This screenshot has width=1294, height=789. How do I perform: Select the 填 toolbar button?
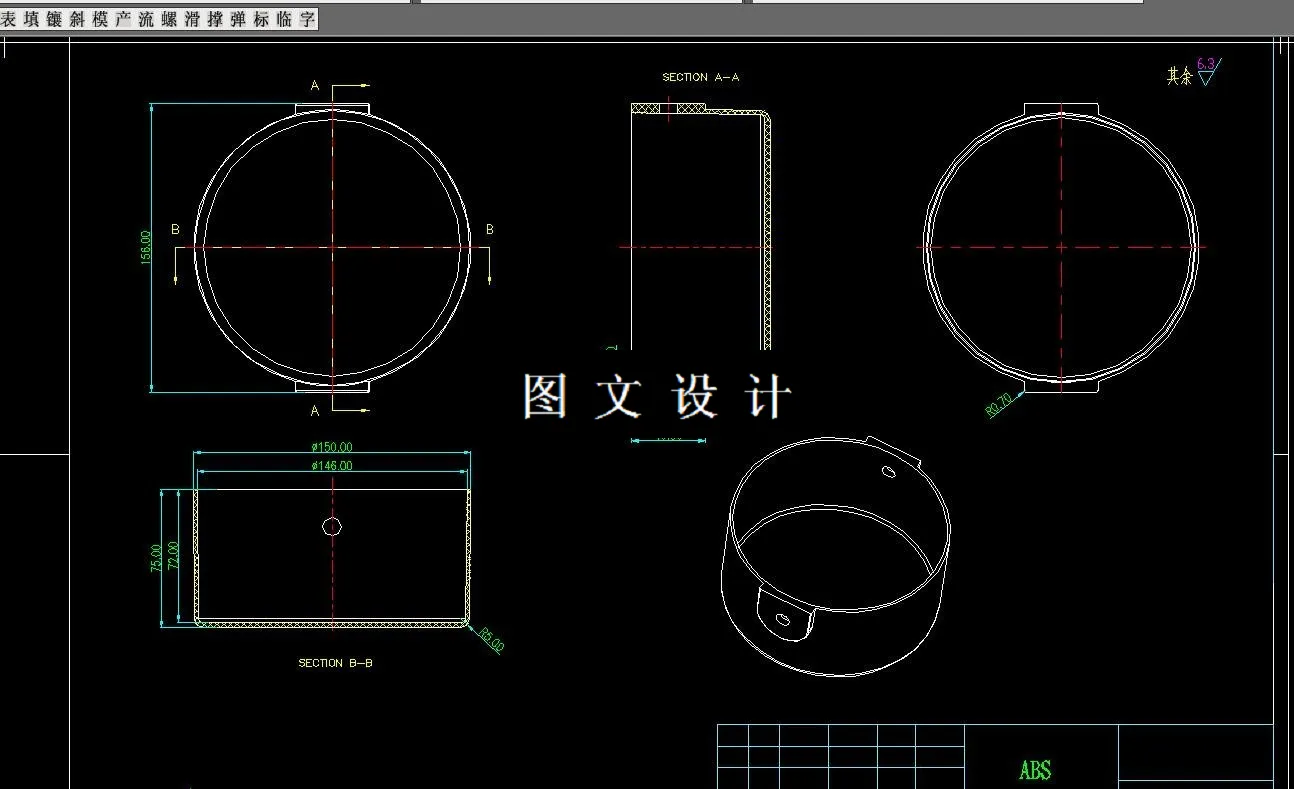click(32, 20)
